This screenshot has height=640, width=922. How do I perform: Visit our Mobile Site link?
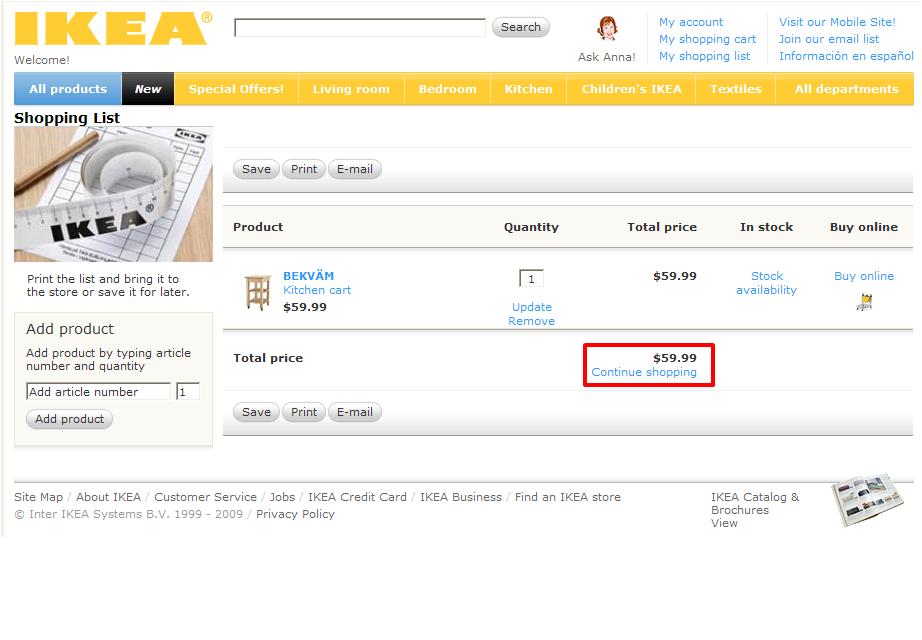837,22
